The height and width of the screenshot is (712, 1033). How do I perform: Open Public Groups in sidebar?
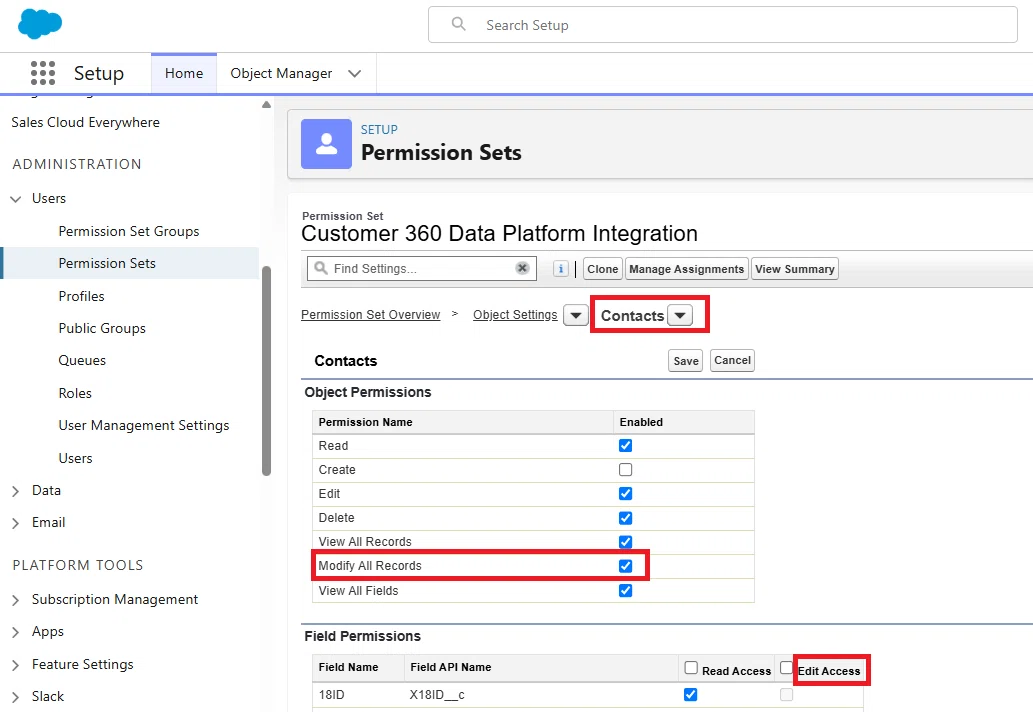pyautogui.click(x=102, y=328)
